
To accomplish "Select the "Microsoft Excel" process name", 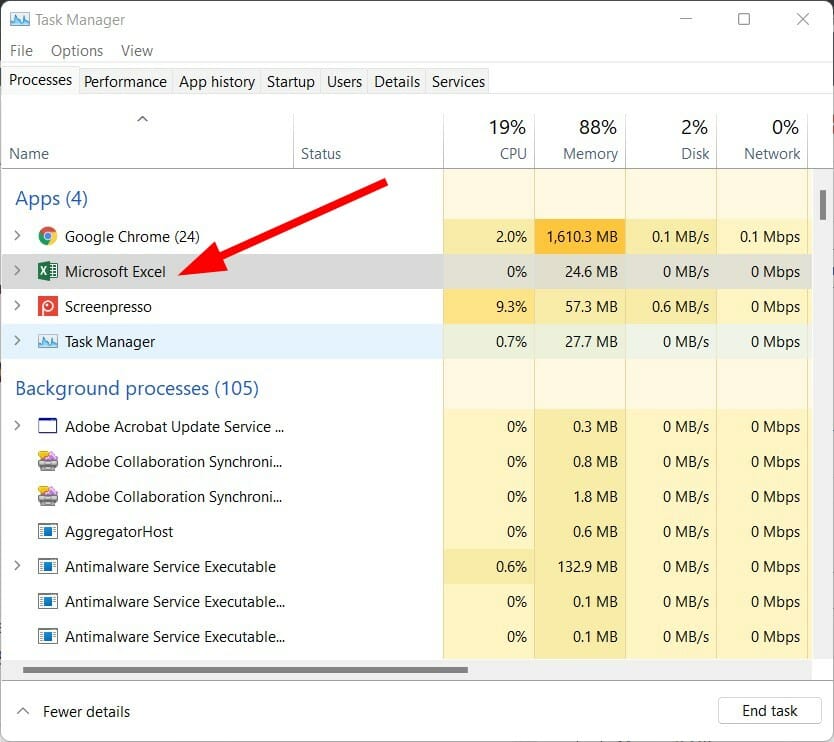I will click(x=115, y=272).
